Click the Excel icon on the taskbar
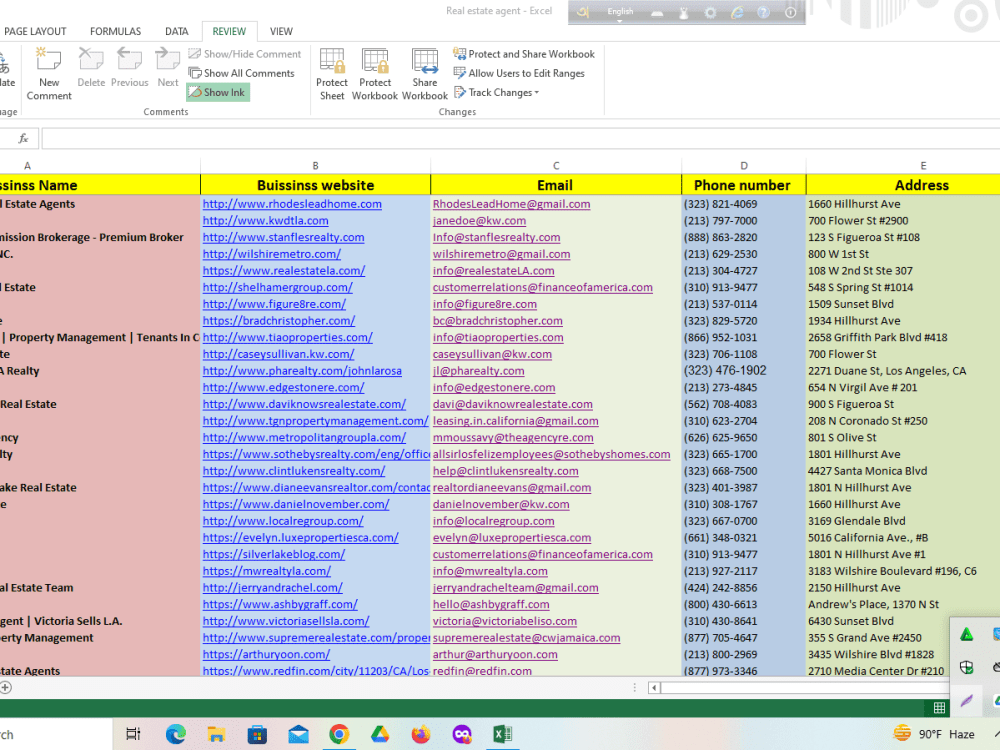This screenshot has height=750, width=1000. [502, 734]
